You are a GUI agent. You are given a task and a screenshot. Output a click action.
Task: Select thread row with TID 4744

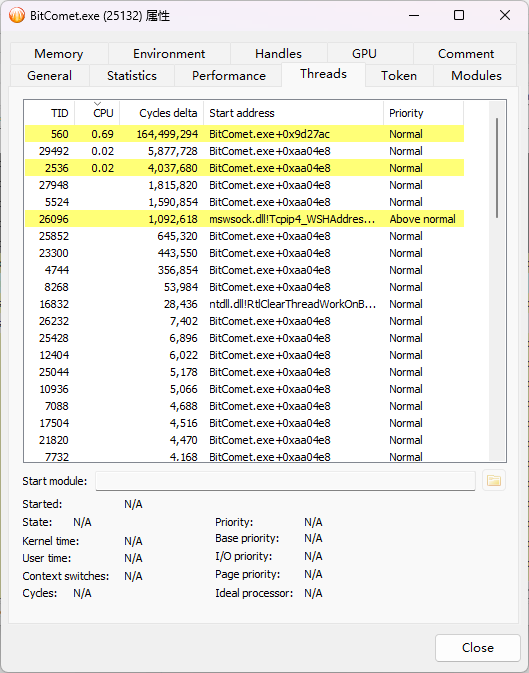(244, 270)
